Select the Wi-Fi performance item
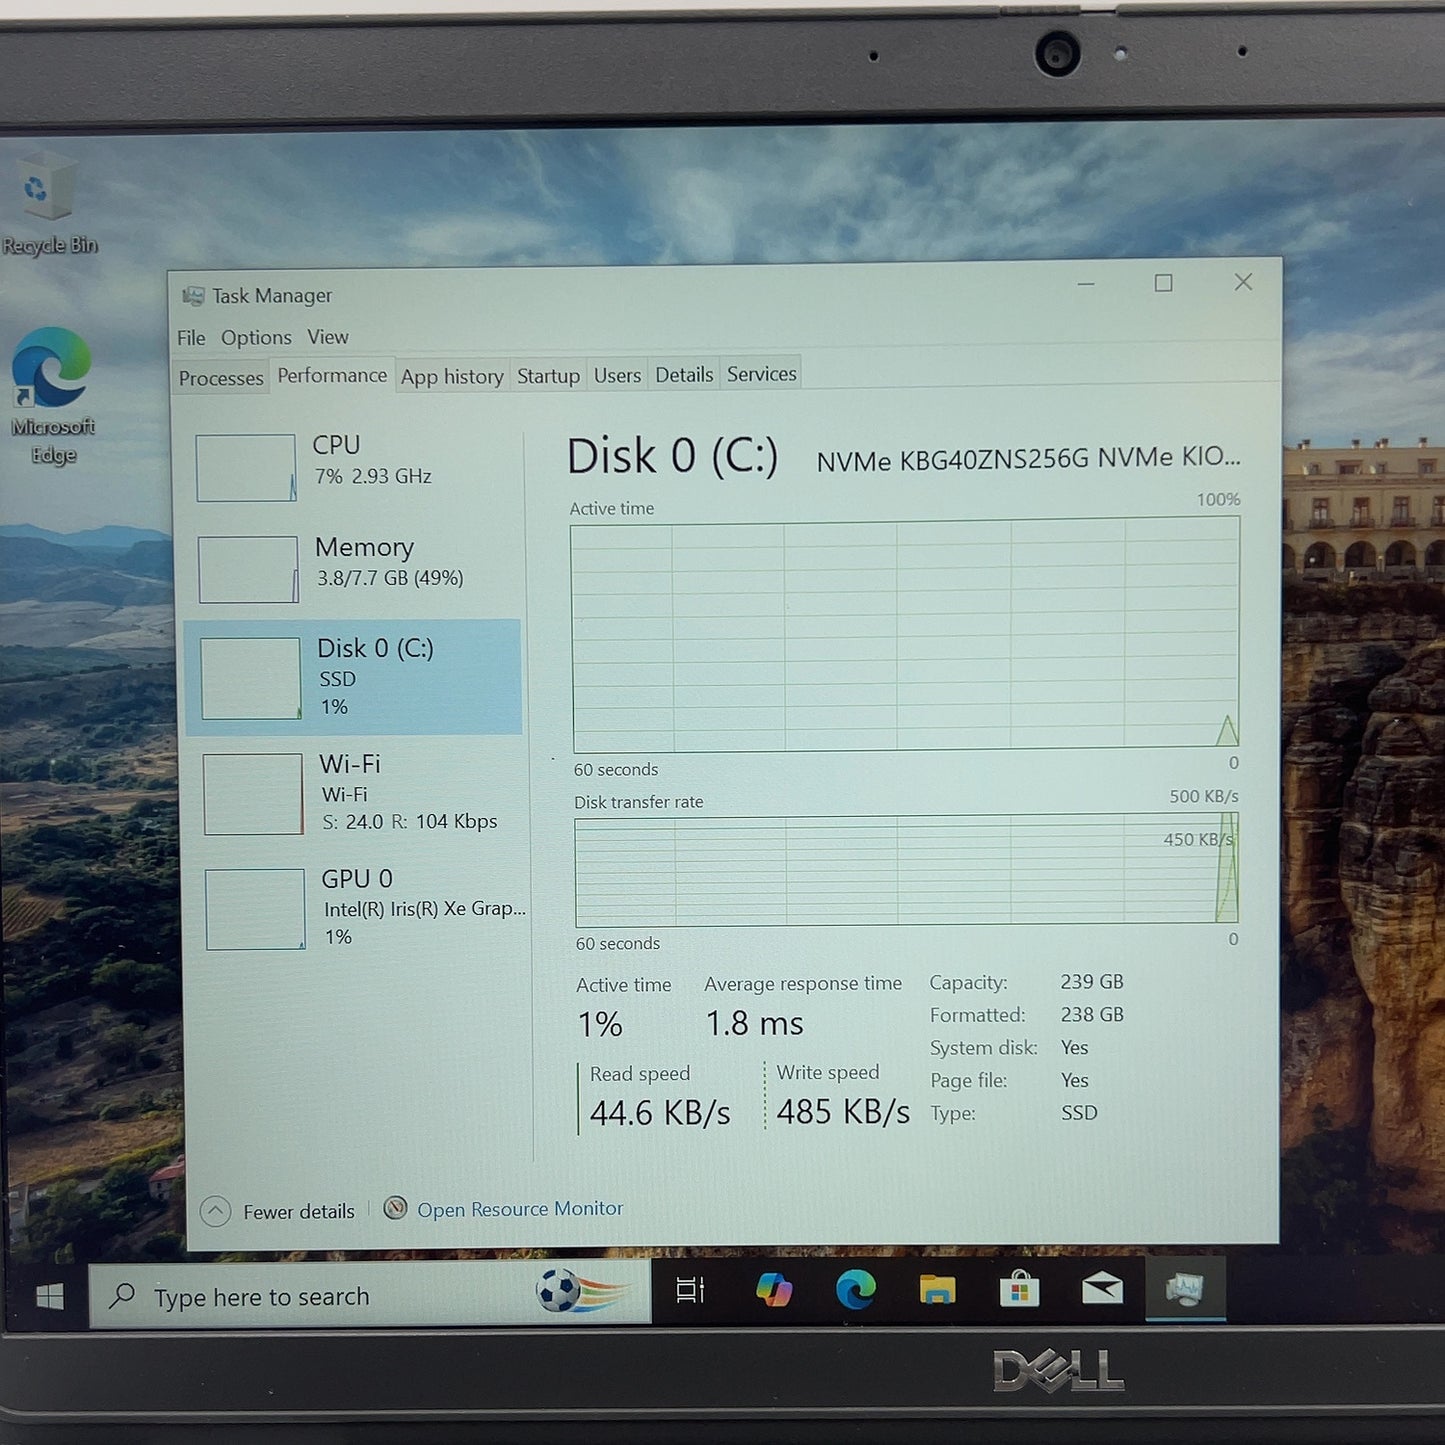Viewport: 1445px width, 1445px height. (356, 793)
